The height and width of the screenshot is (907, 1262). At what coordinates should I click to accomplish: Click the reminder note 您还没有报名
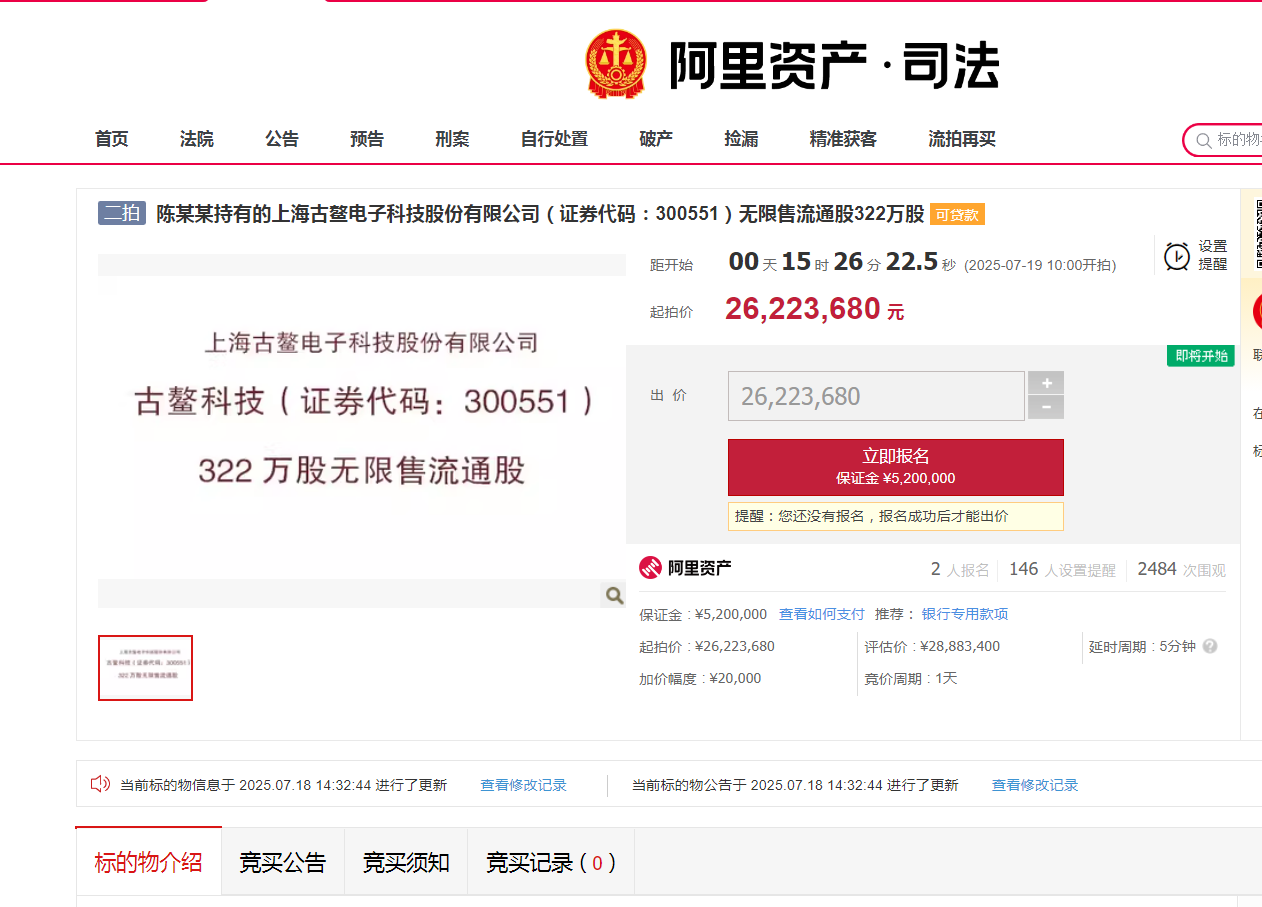click(896, 516)
